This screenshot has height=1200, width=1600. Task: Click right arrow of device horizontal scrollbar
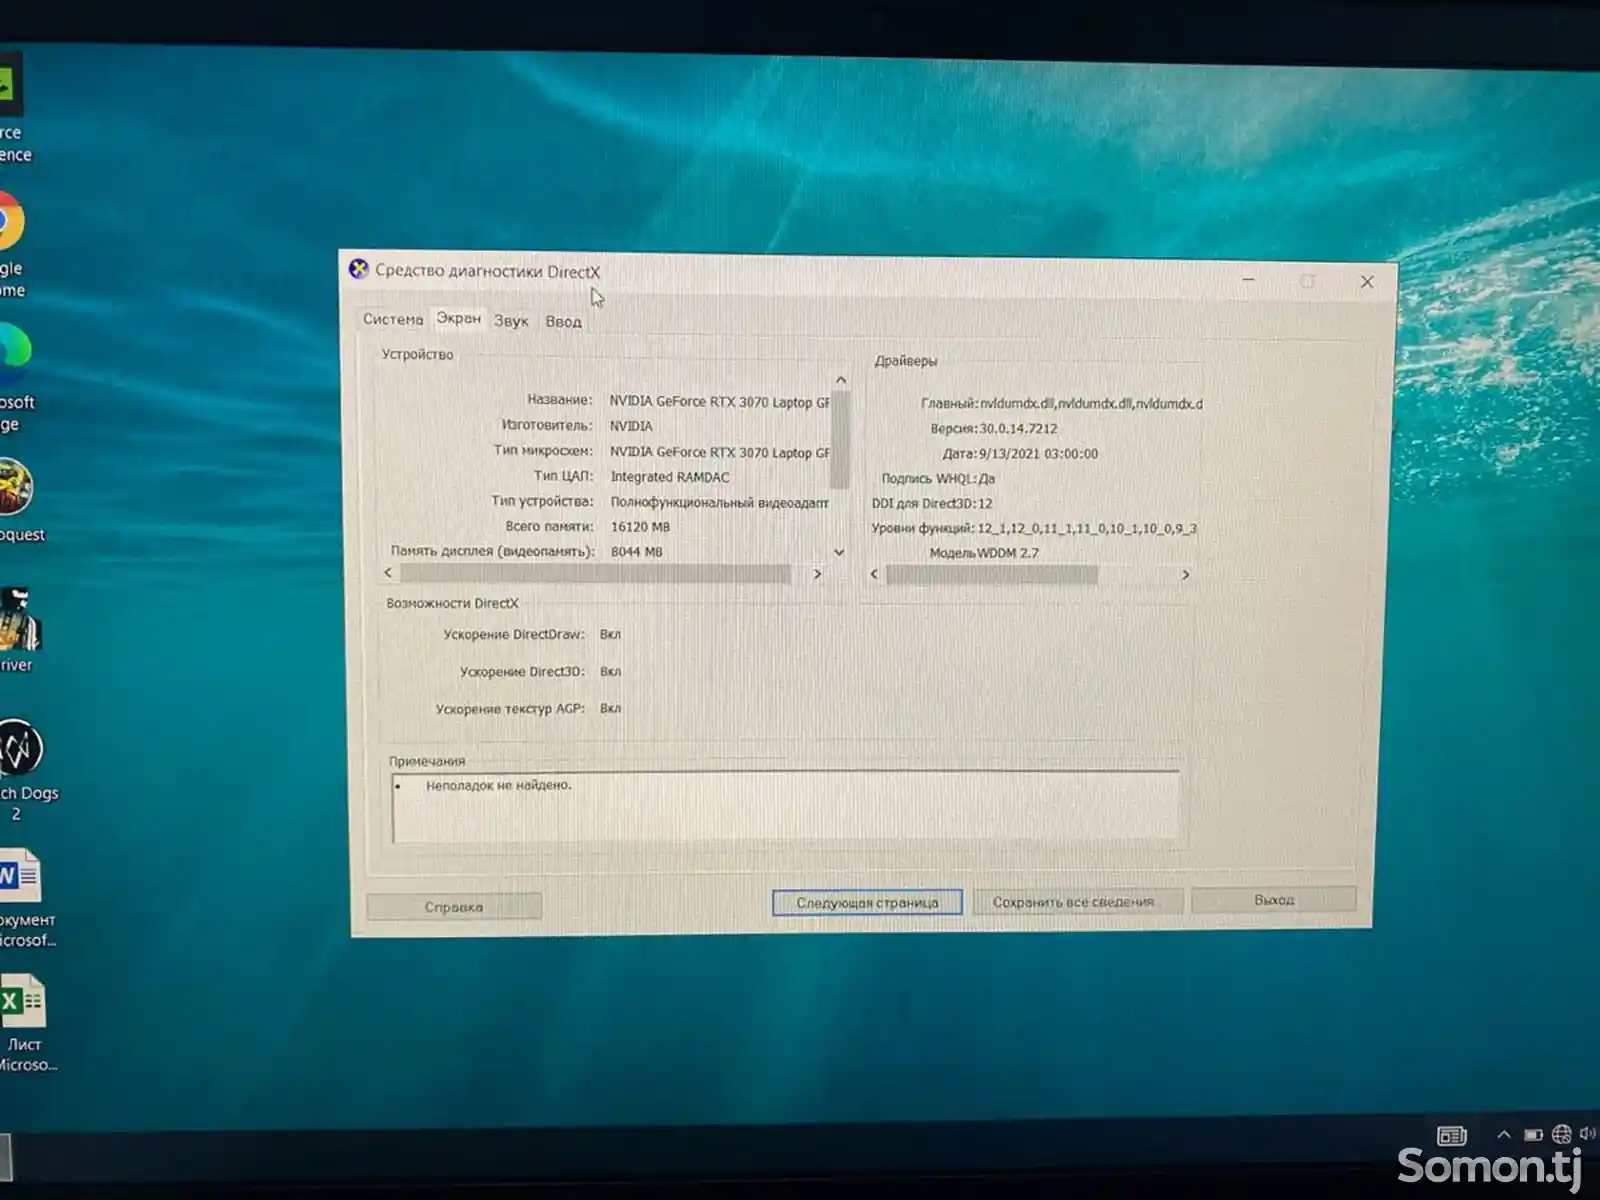817,574
